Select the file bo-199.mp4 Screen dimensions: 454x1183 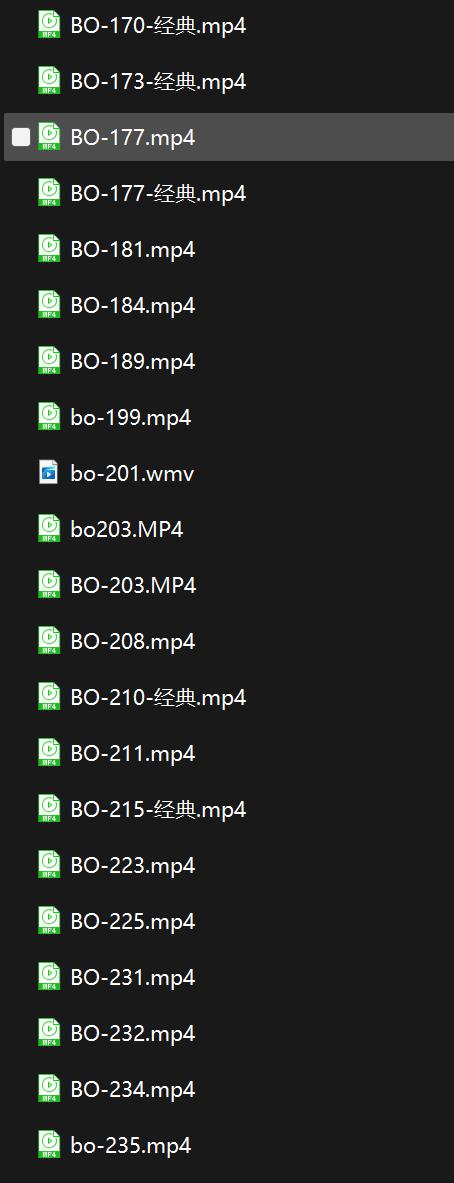(130, 417)
